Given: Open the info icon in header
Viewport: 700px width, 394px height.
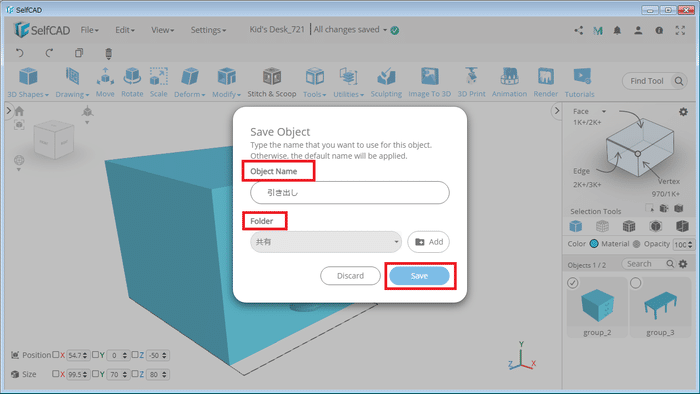Looking at the screenshot, I should coord(659,30).
